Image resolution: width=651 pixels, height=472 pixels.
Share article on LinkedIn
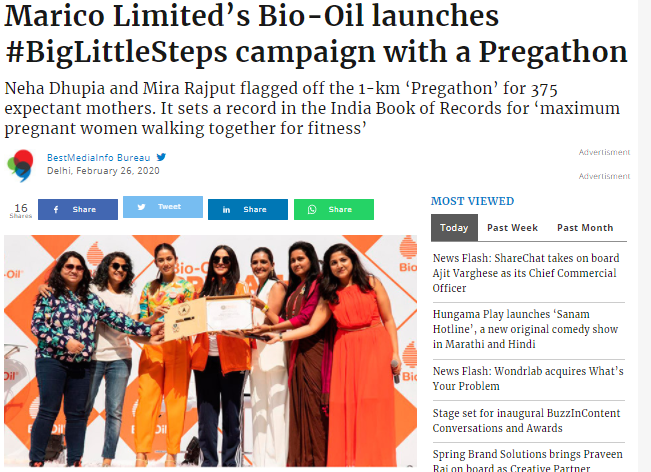248,210
